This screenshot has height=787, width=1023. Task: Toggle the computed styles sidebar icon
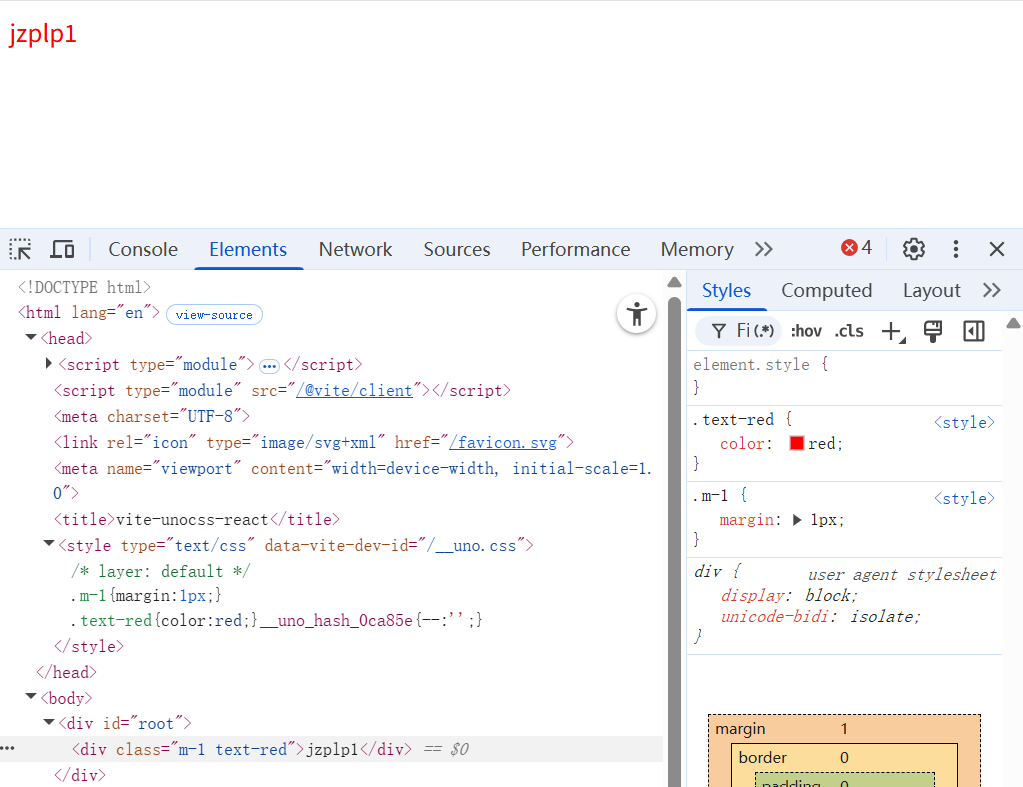(x=973, y=332)
